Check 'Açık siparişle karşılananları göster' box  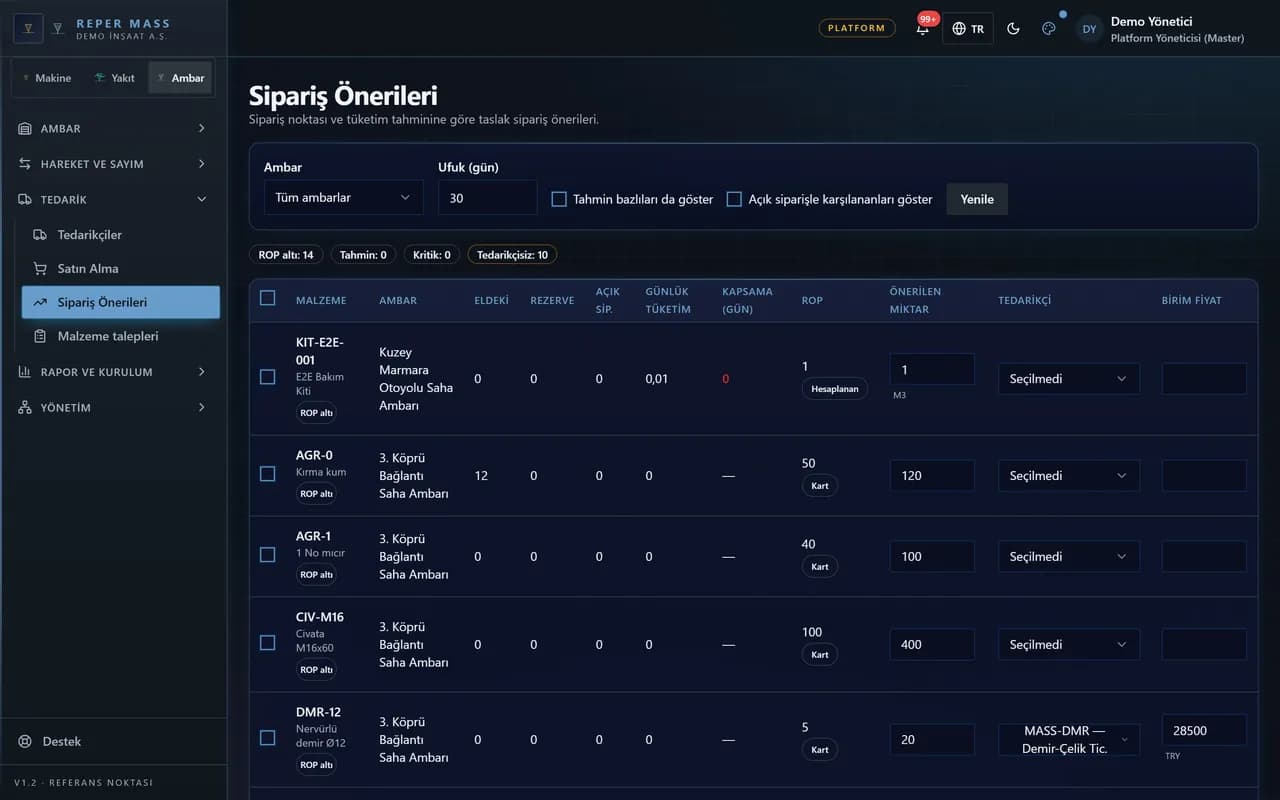(734, 199)
